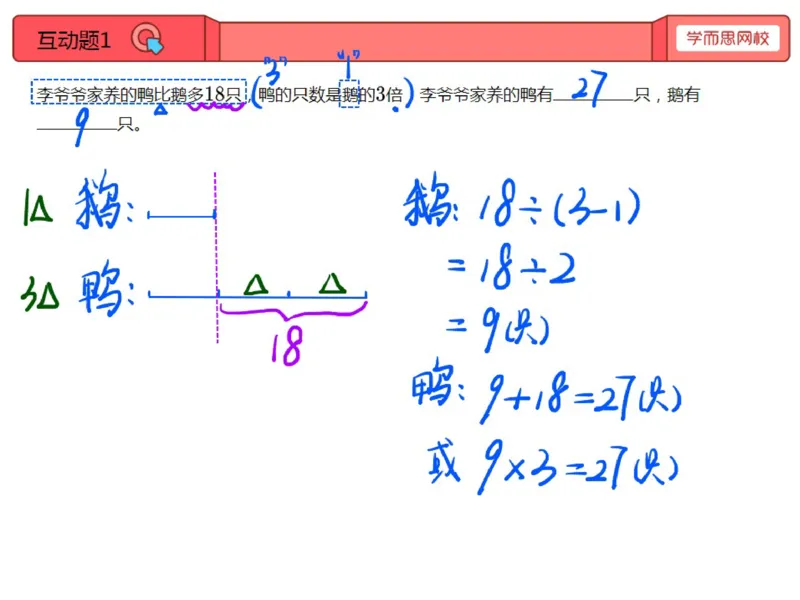
Task: Click the handwritten formula 18÷(3-1)
Action: coord(559,205)
